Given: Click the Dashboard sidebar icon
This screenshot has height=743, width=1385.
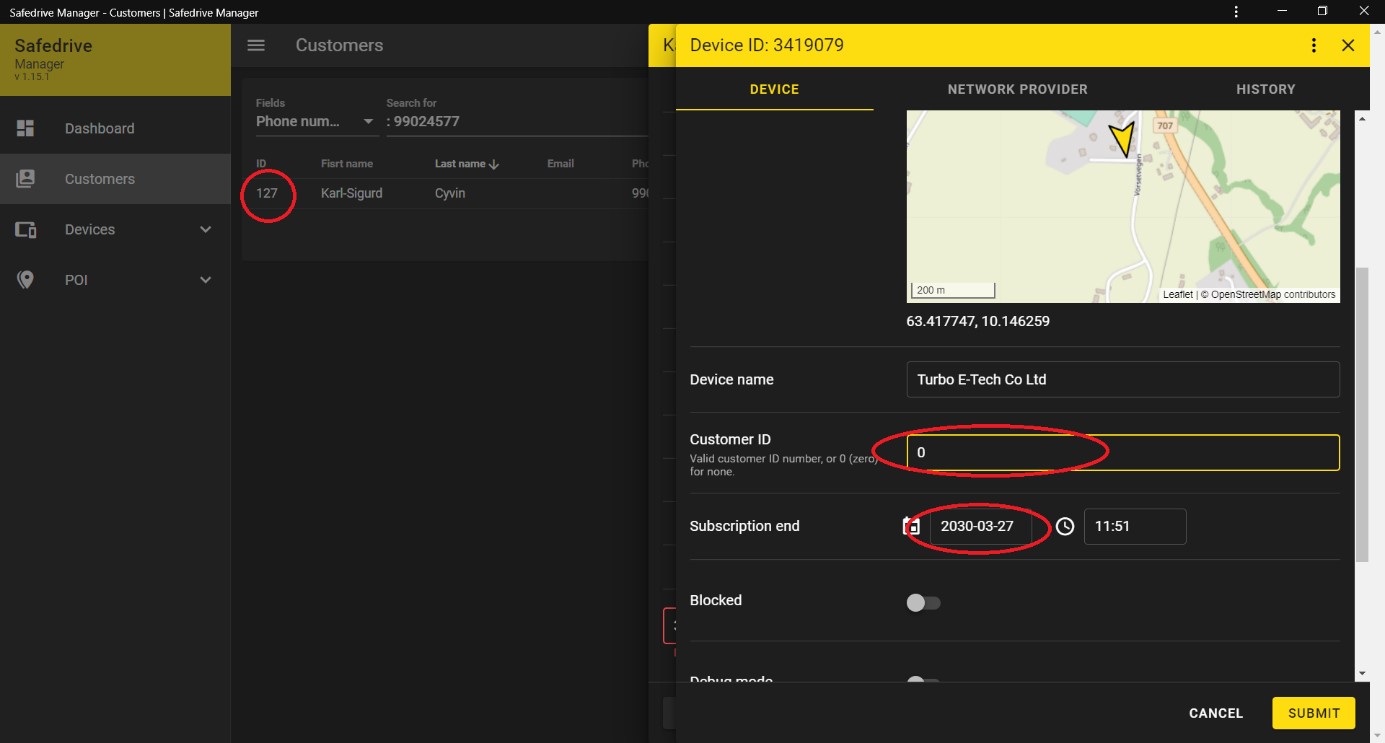Looking at the screenshot, I should [x=25, y=128].
